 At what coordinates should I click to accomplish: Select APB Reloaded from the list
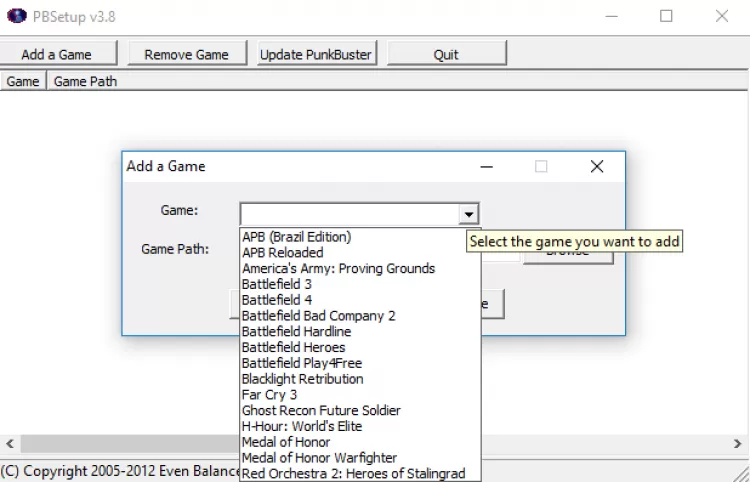pos(360,252)
